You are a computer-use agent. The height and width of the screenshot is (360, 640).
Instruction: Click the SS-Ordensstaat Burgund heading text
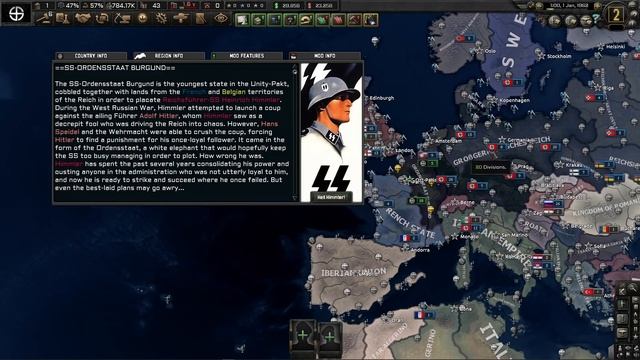click(116, 68)
